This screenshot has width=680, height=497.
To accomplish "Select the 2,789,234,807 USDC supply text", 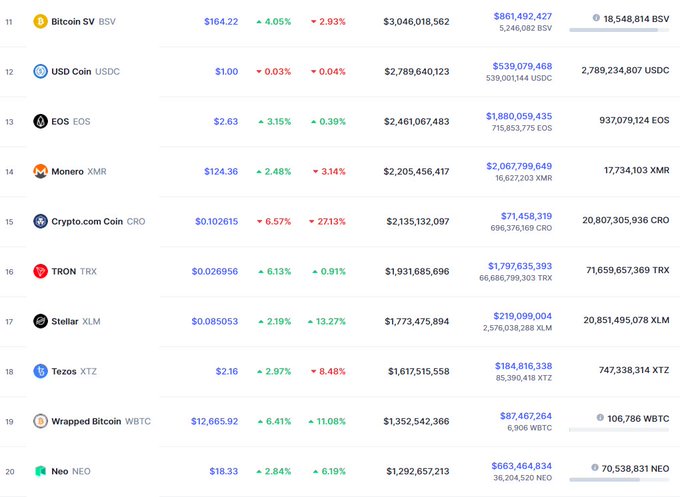I will pyautogui.click(x=625, y=70).
